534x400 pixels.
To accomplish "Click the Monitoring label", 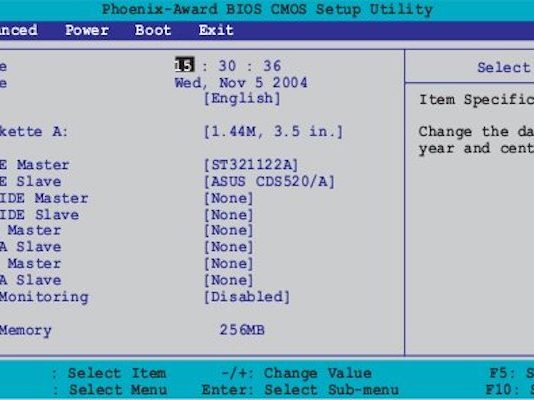I will tap(44, 298).
